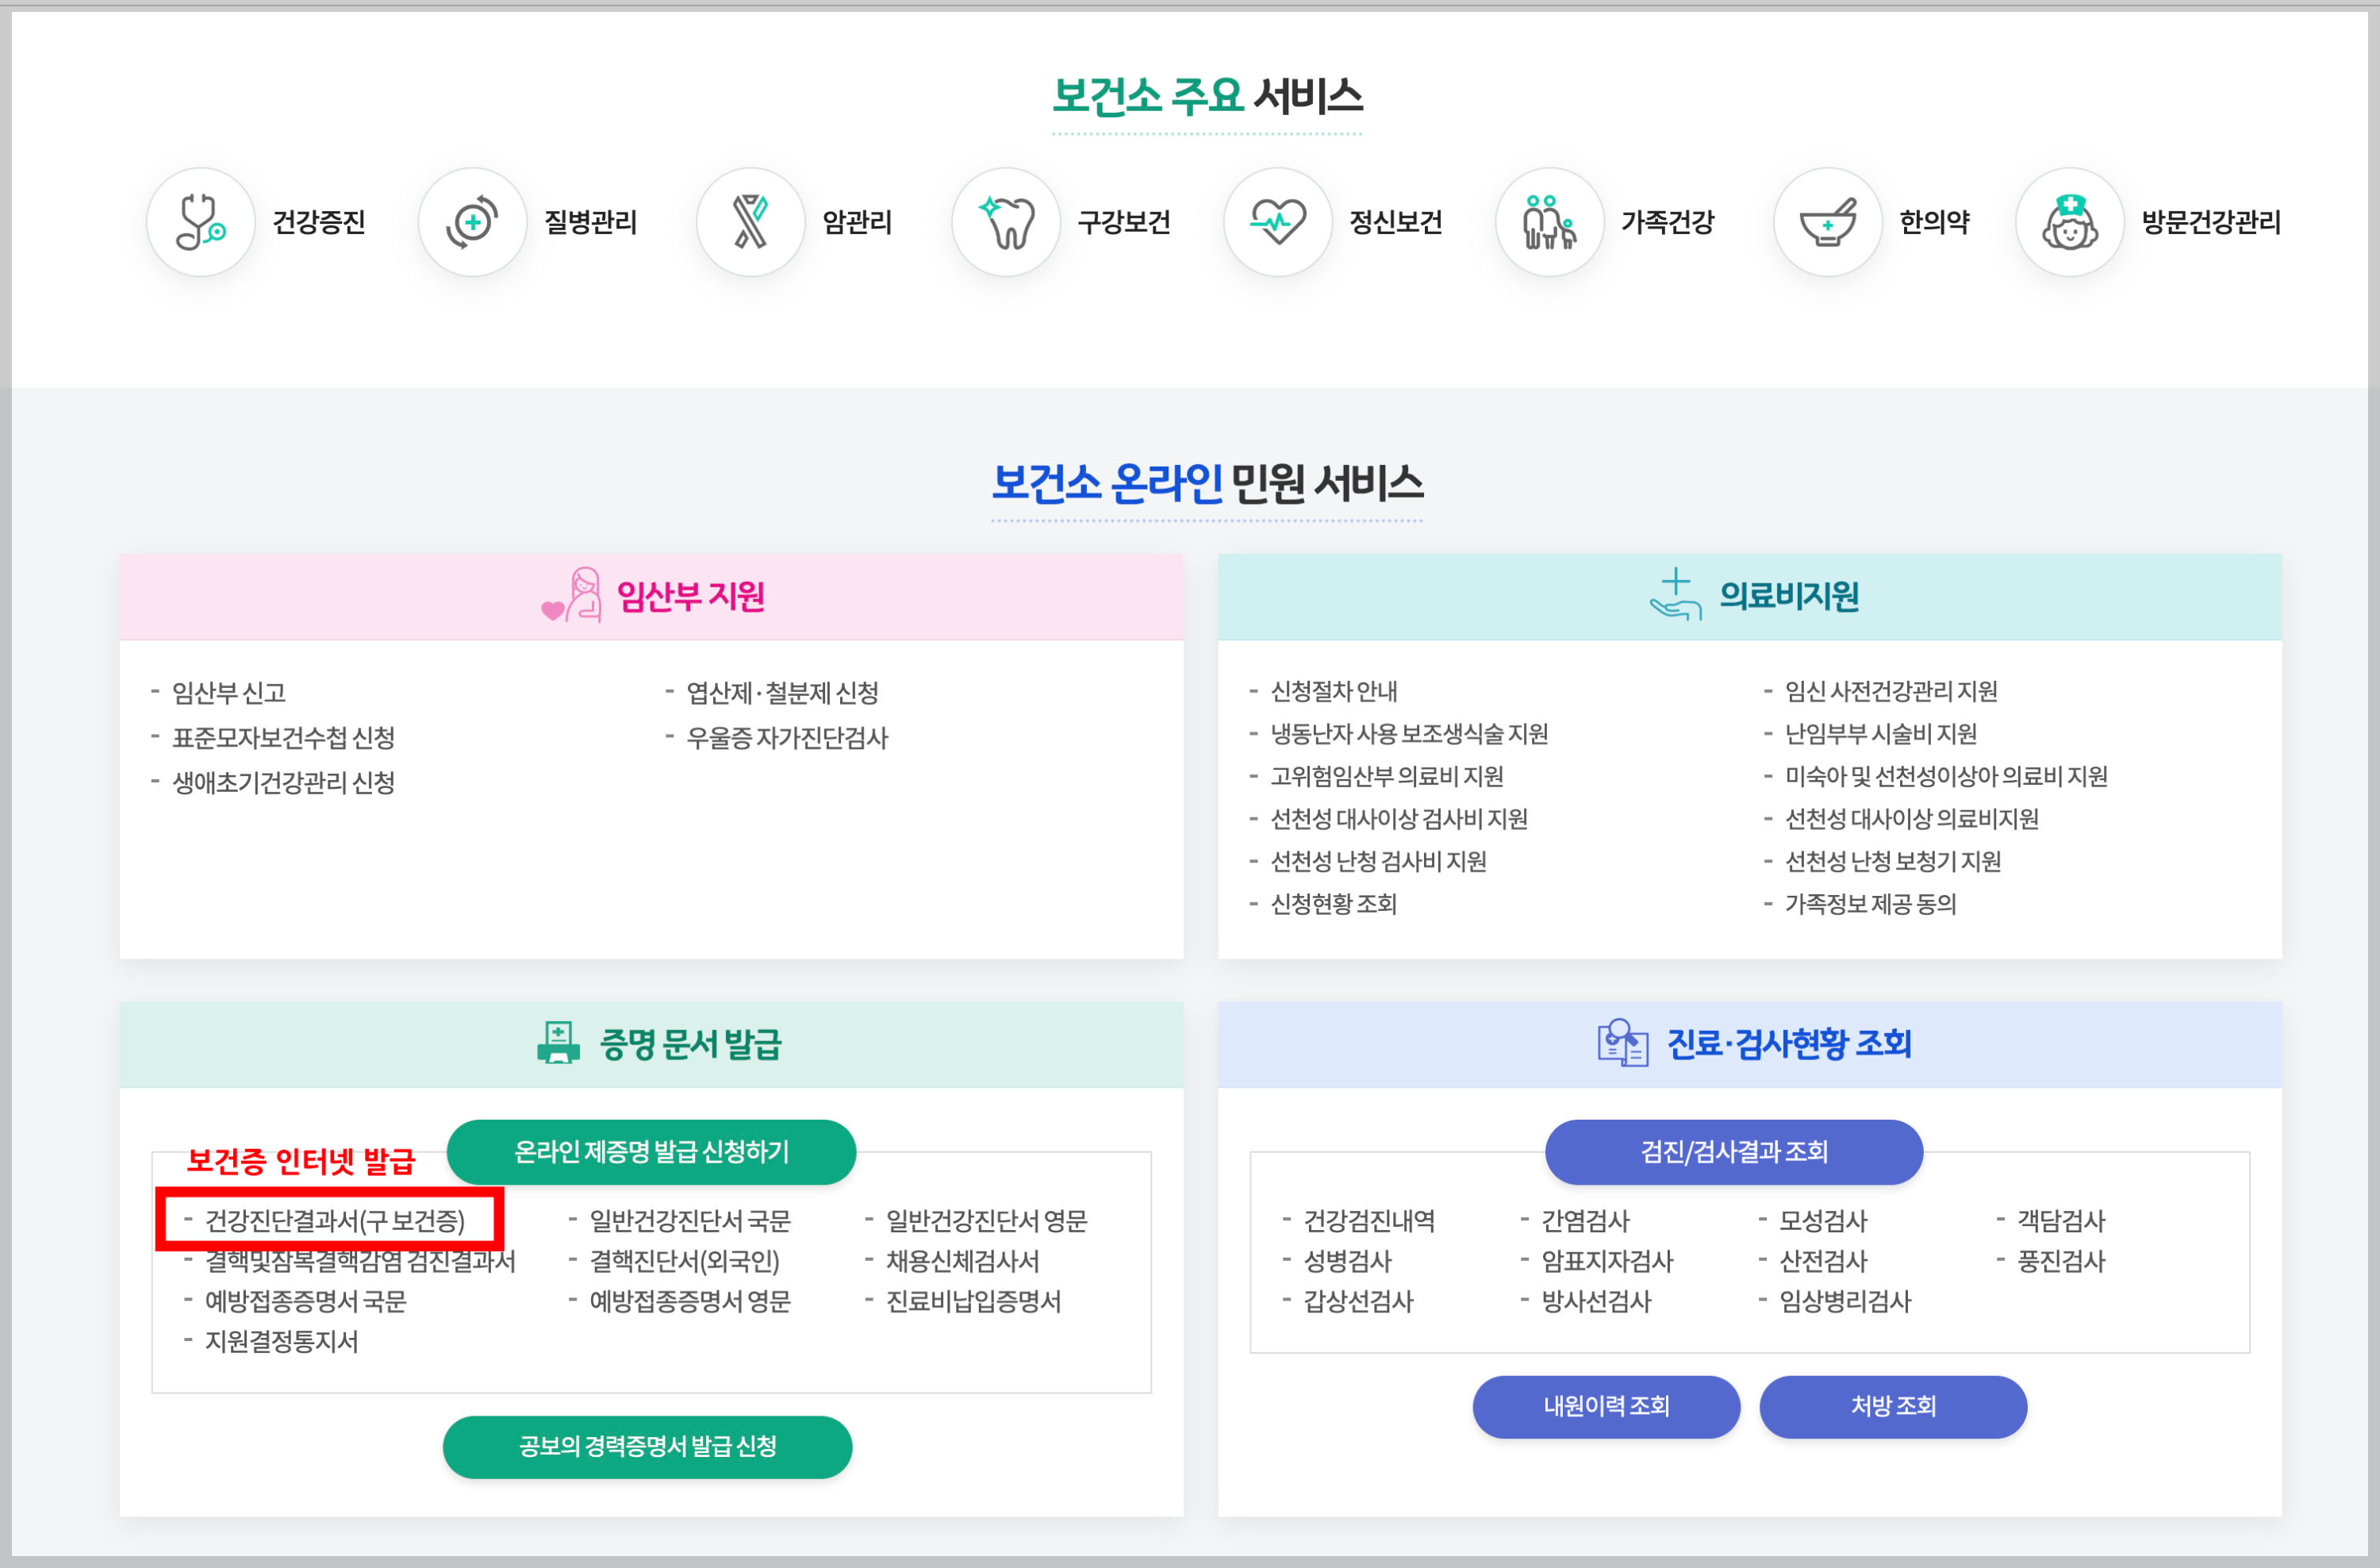
Task: Click 우울증 자가진단검사 link
Action: click(787, 738)
